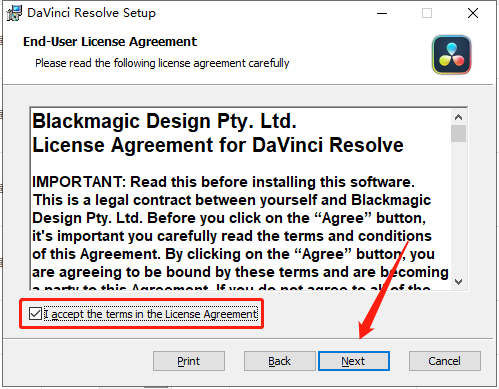Click the 'Blackmagic Design Pty. Ltd.' heading
This screenshot has height=389, width=499.
[164, 121]
